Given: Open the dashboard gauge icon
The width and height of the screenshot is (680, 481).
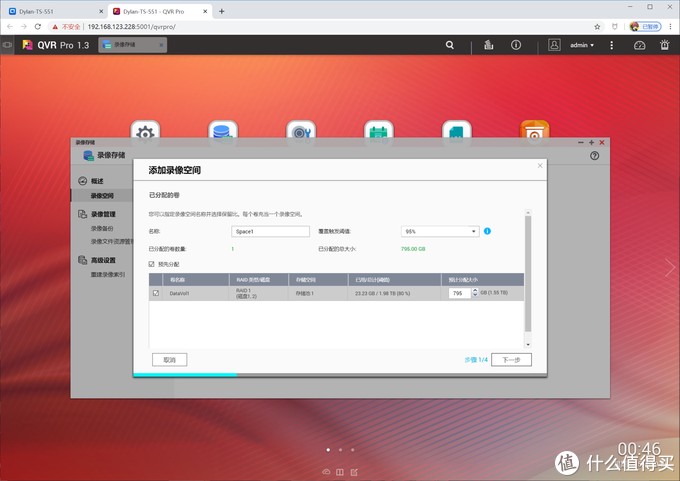Looking at the screenshot, I should pos(639,45).
